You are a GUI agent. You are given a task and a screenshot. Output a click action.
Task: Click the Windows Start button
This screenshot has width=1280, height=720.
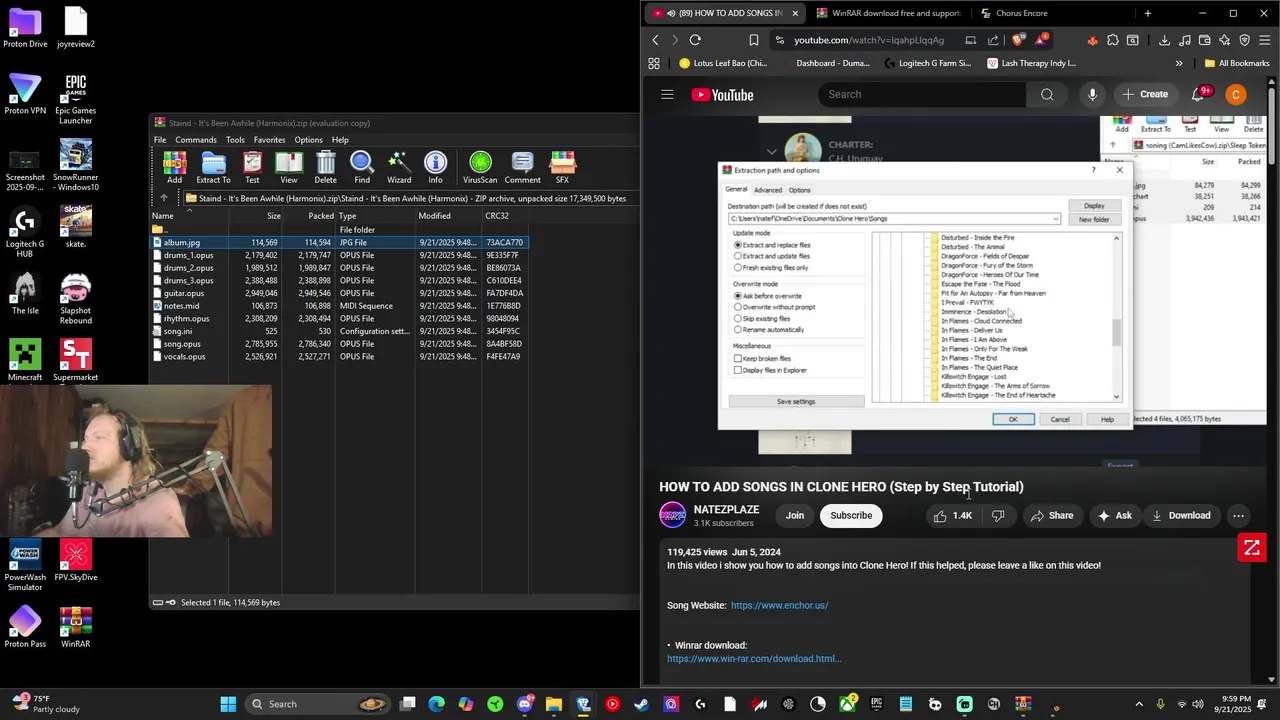pos(228,704)
